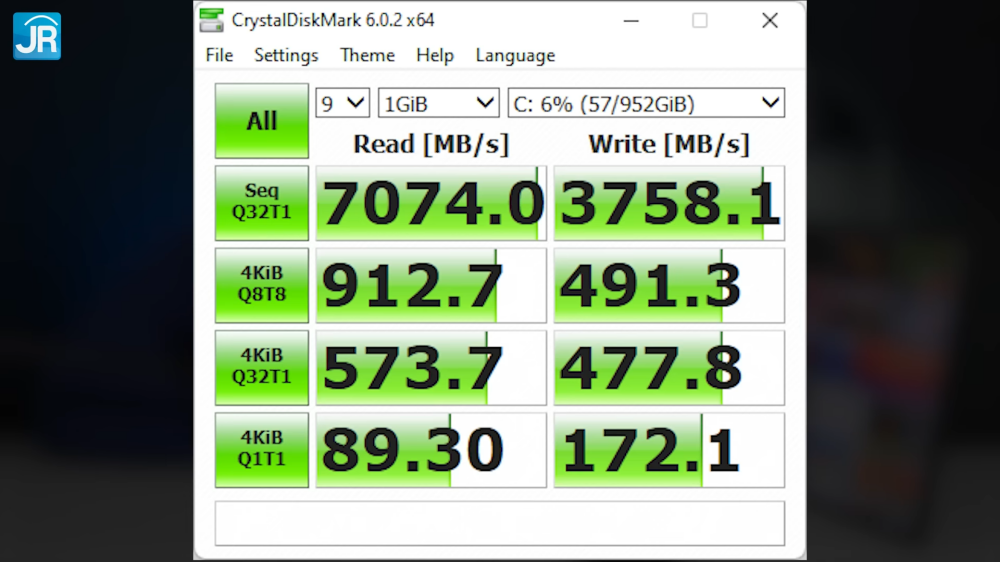Click the 4KiB Q1T1 read result 89.30

[x=431, y=450]
